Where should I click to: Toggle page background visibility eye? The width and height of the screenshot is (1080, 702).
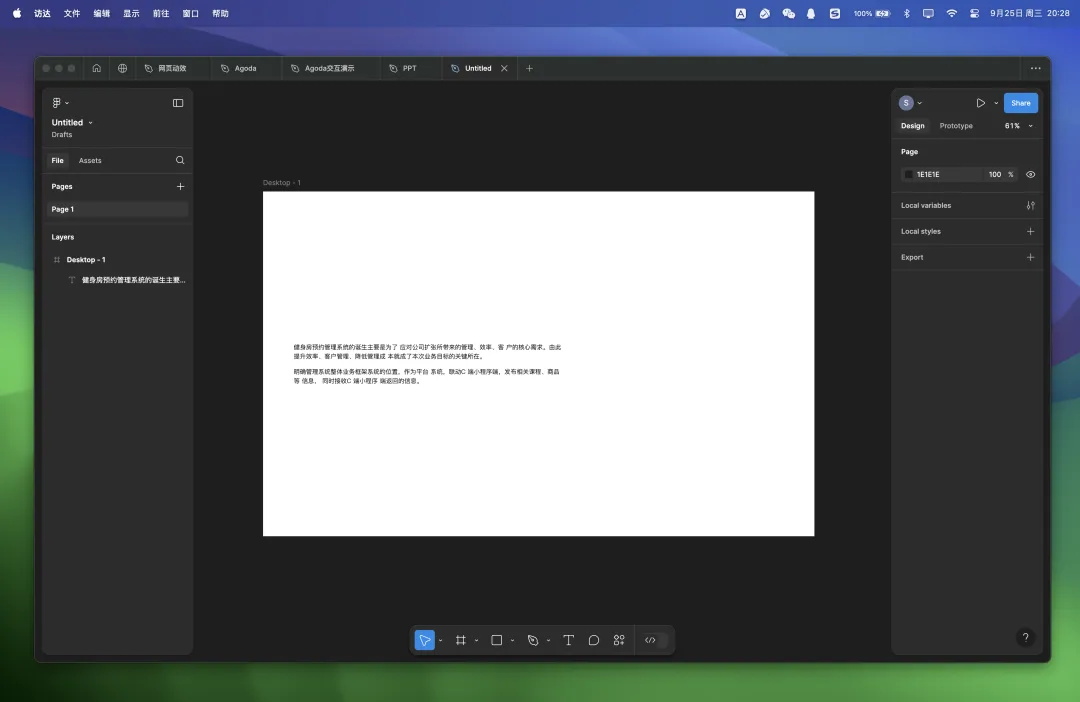point(1030,174)
